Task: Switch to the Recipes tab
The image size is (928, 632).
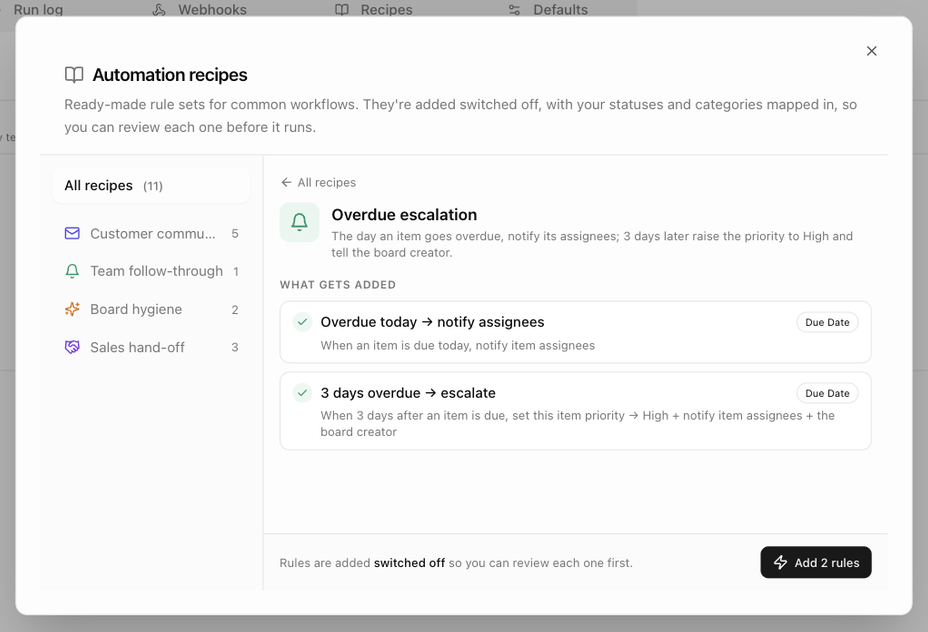Action: 373,9
